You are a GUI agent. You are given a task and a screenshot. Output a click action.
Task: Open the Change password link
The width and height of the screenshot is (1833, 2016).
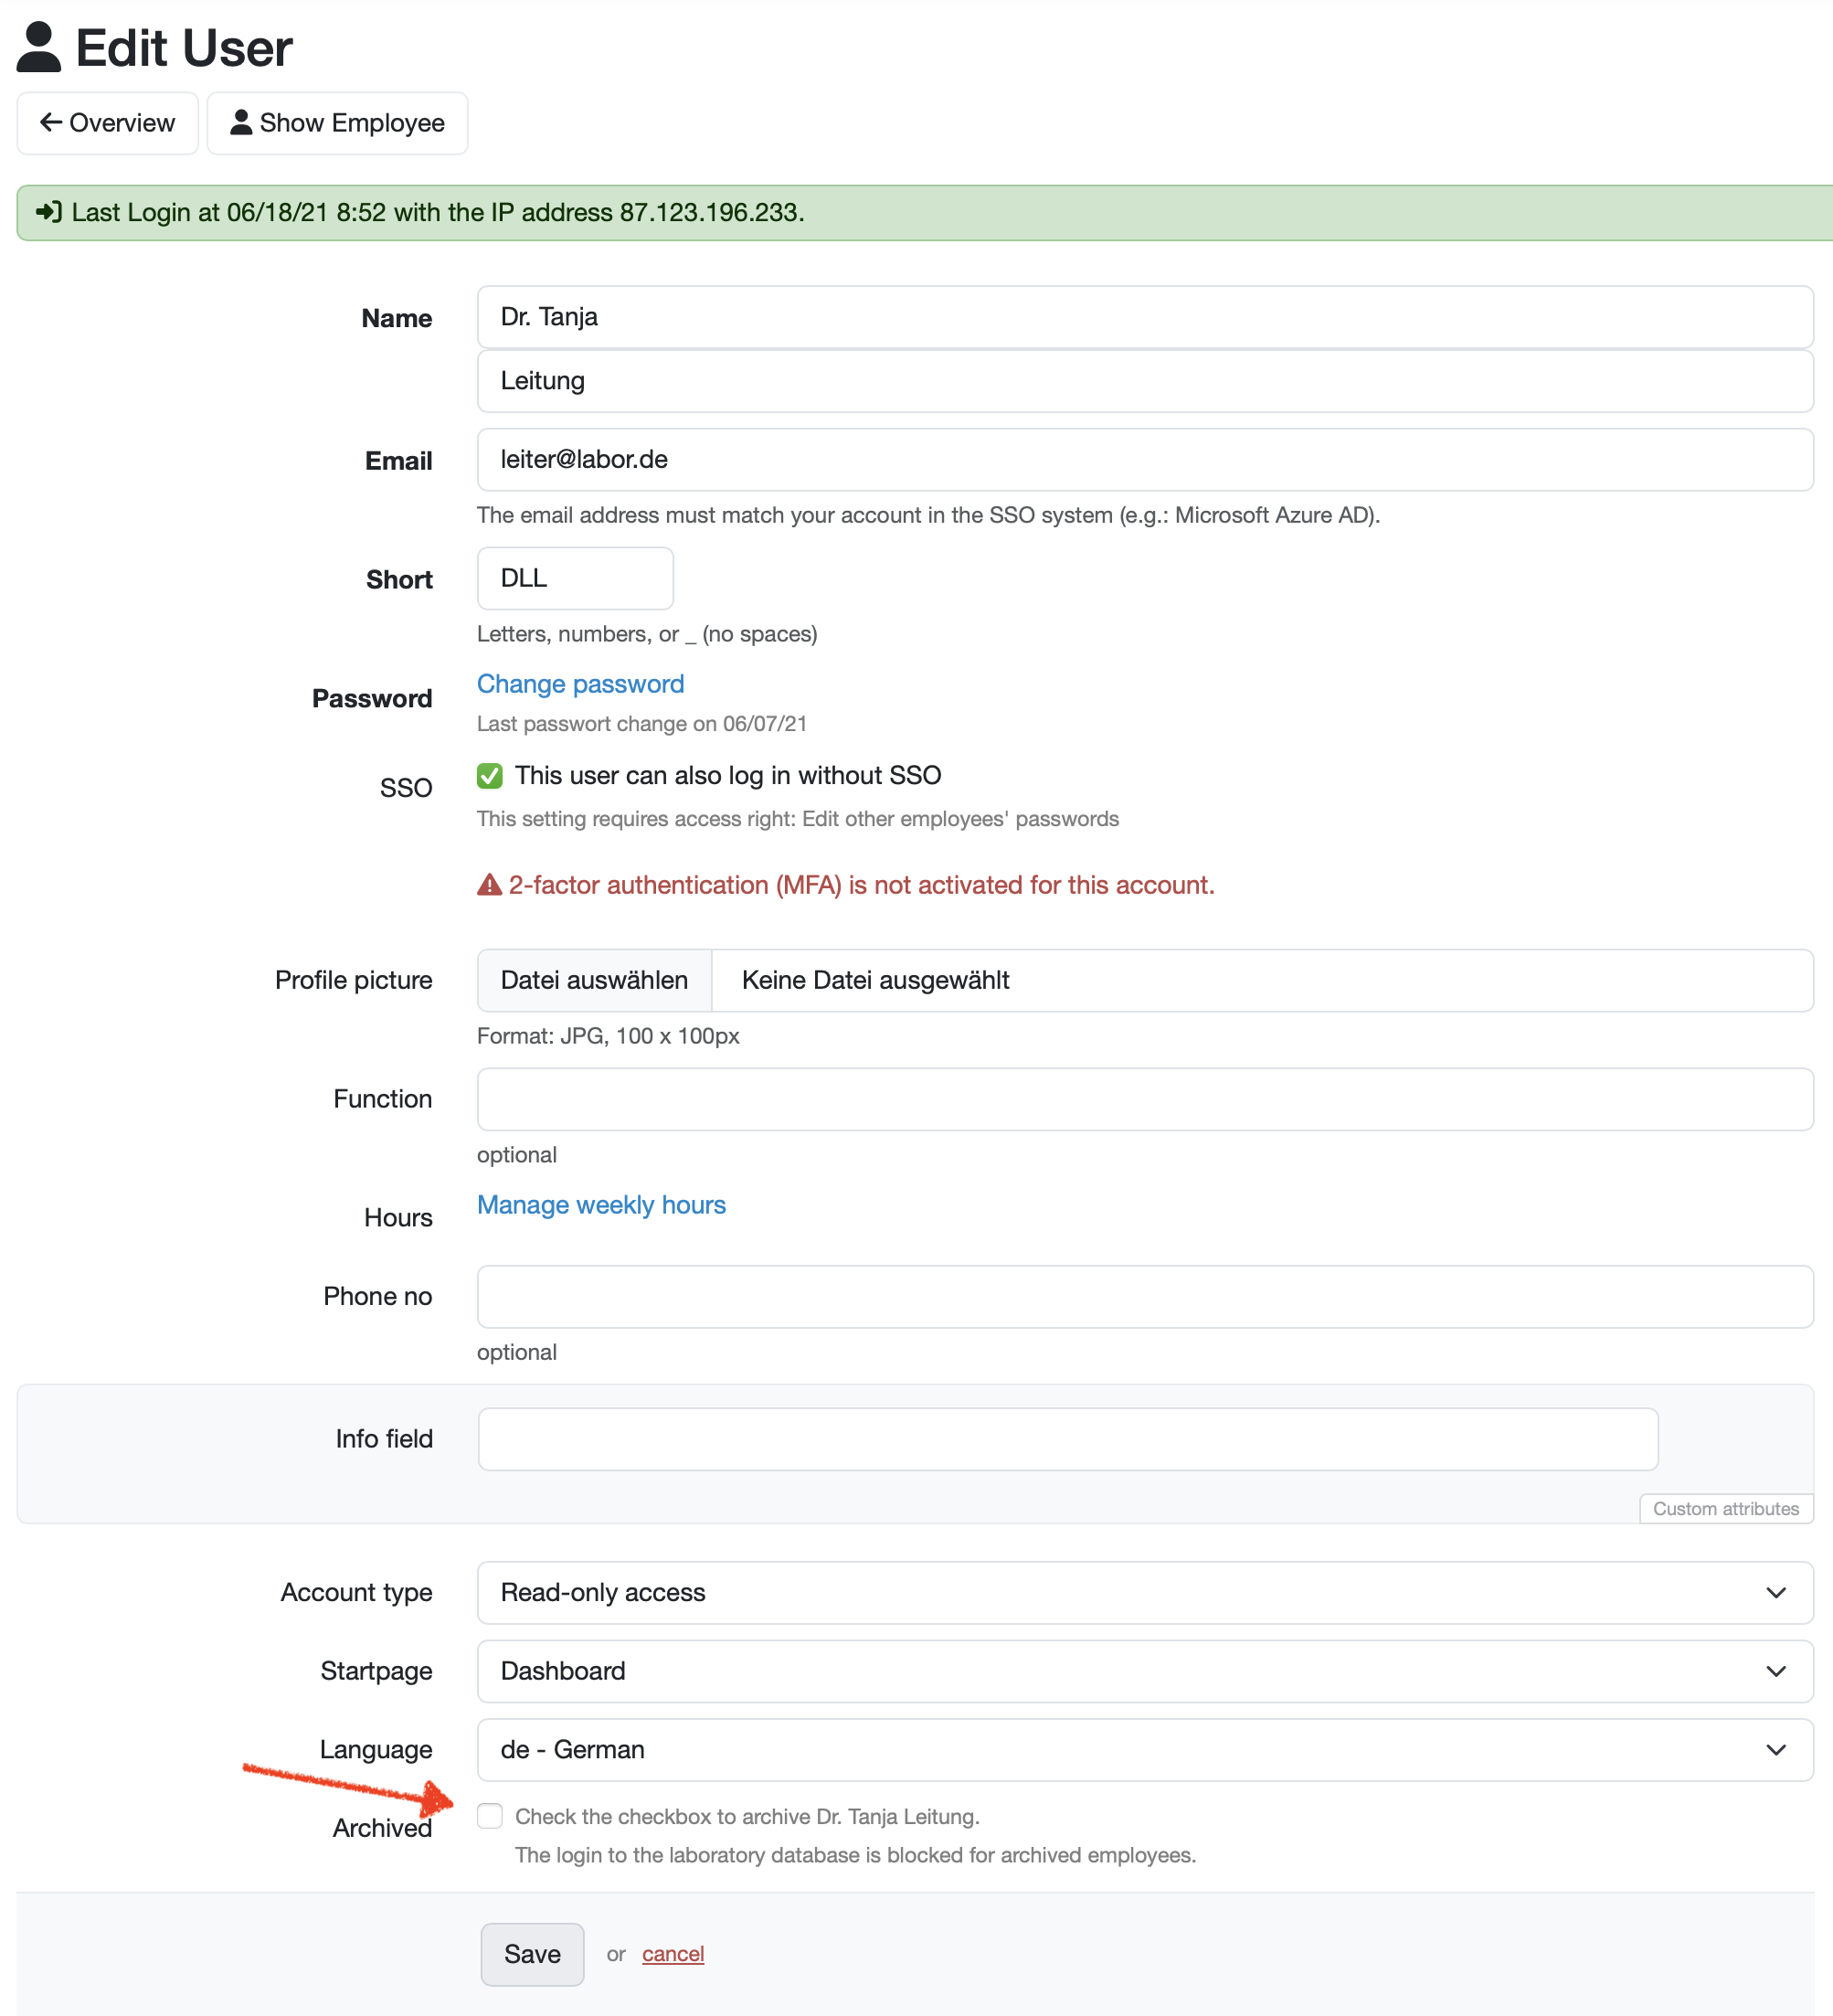pos(580,684)
